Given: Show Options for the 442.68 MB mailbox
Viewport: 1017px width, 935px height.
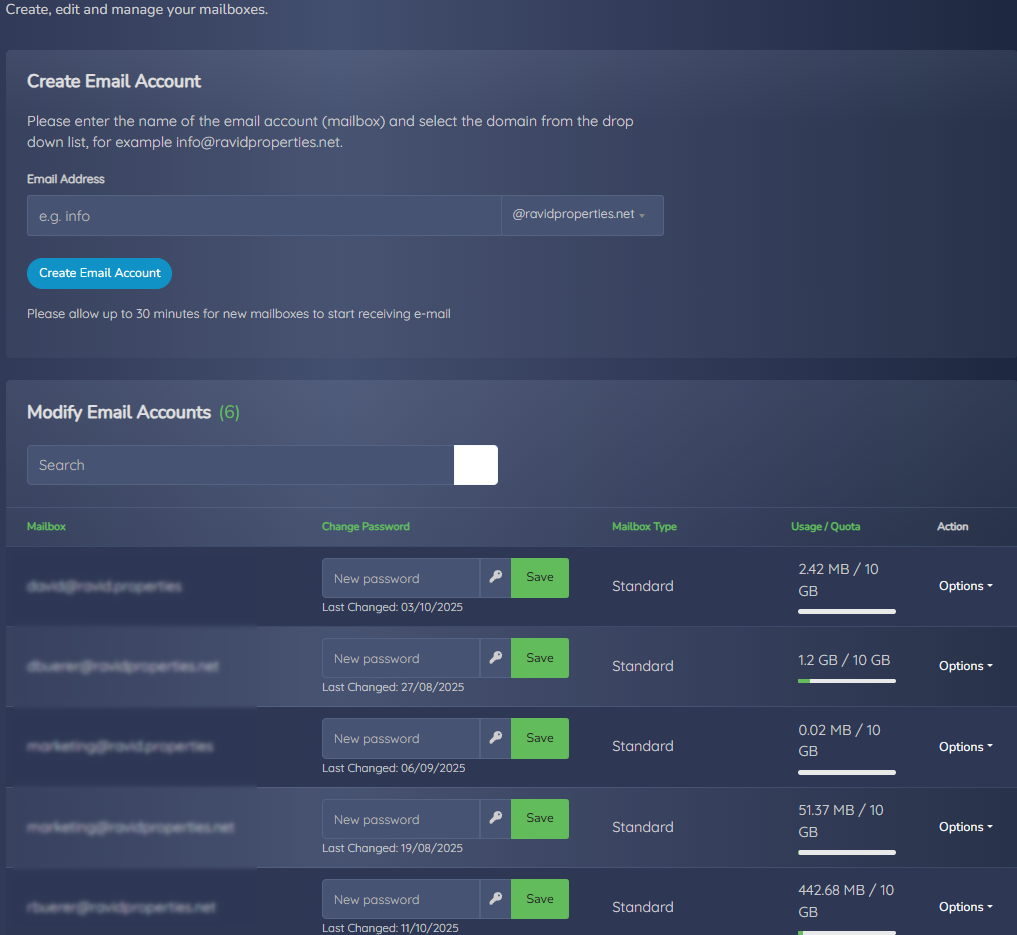Looking at the screenshot, I should [965, 907].
